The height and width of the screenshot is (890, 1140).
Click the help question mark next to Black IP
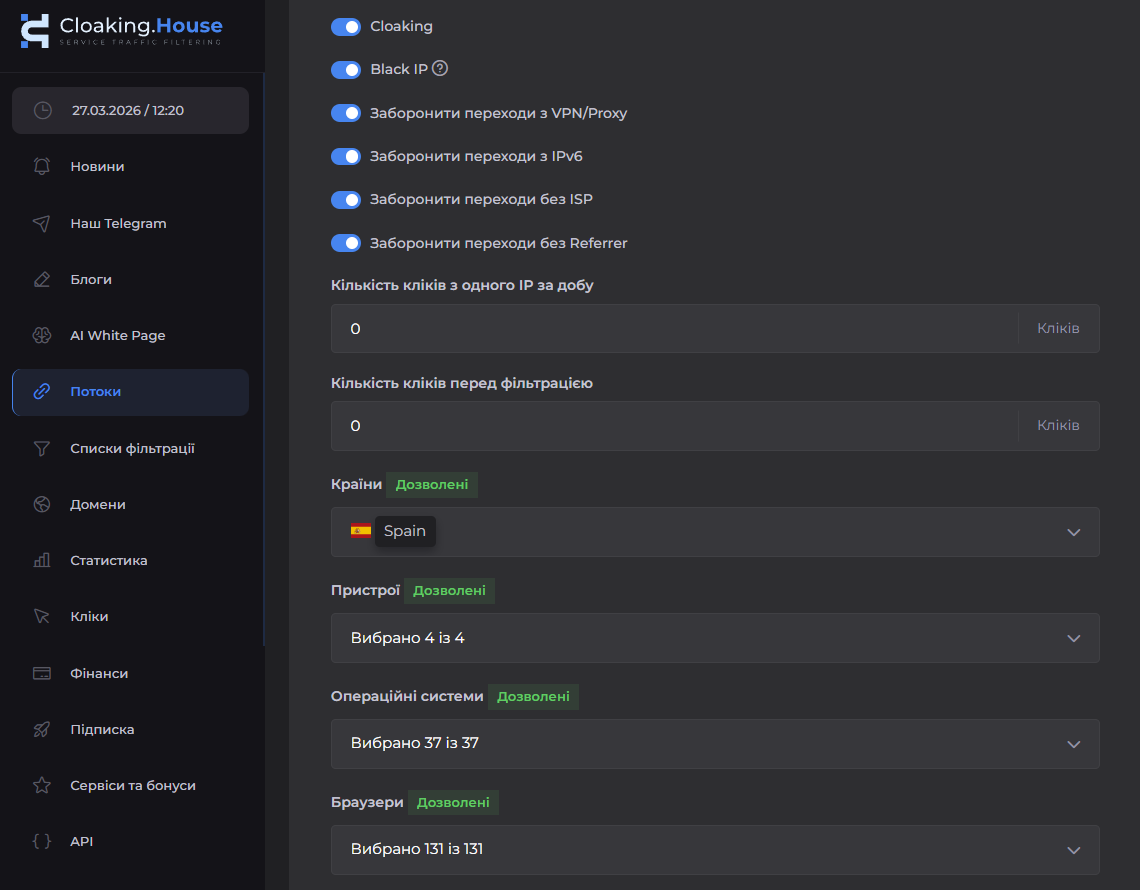(440, 69)
